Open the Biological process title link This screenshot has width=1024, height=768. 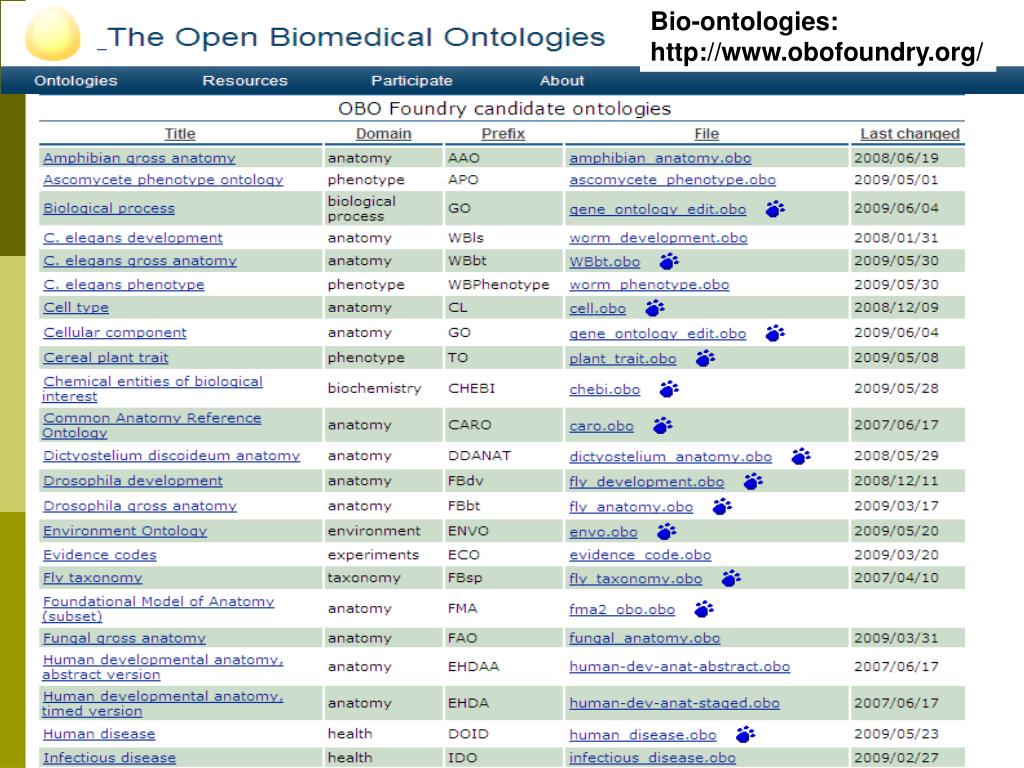(x=109, y=208)
